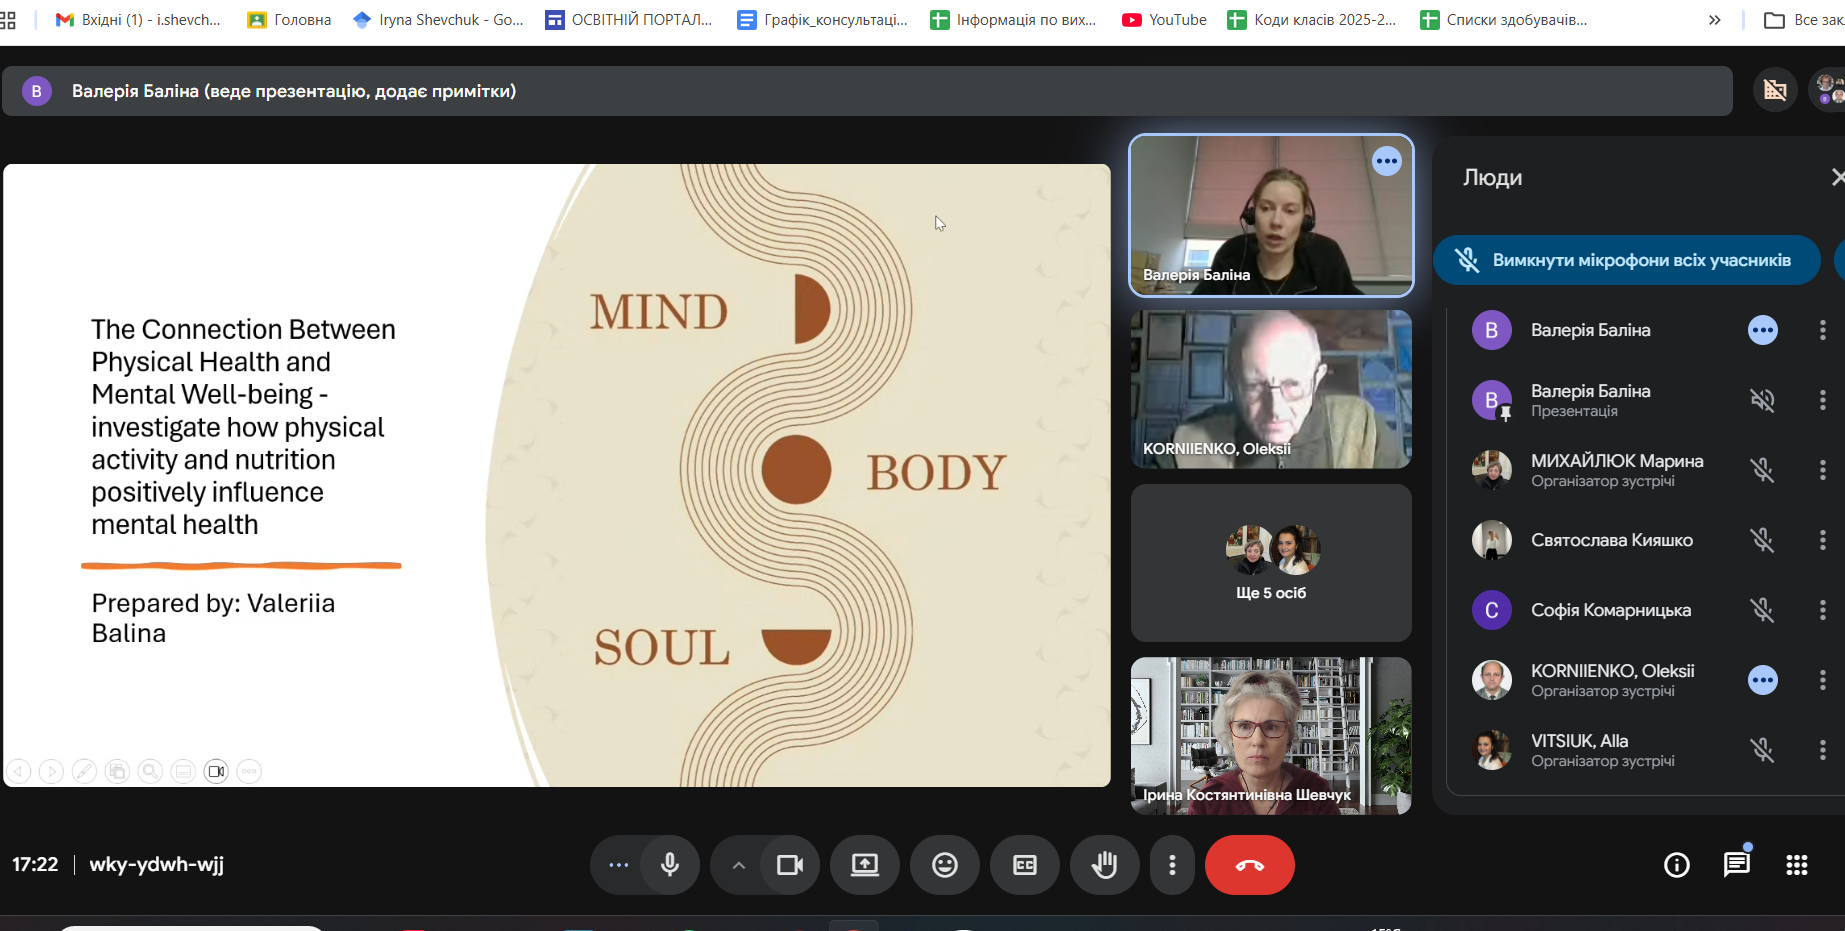Screen dimensions: 1845x931
Task: Expand camera settings chevron arrow
Action: click(x=738, y=865)
